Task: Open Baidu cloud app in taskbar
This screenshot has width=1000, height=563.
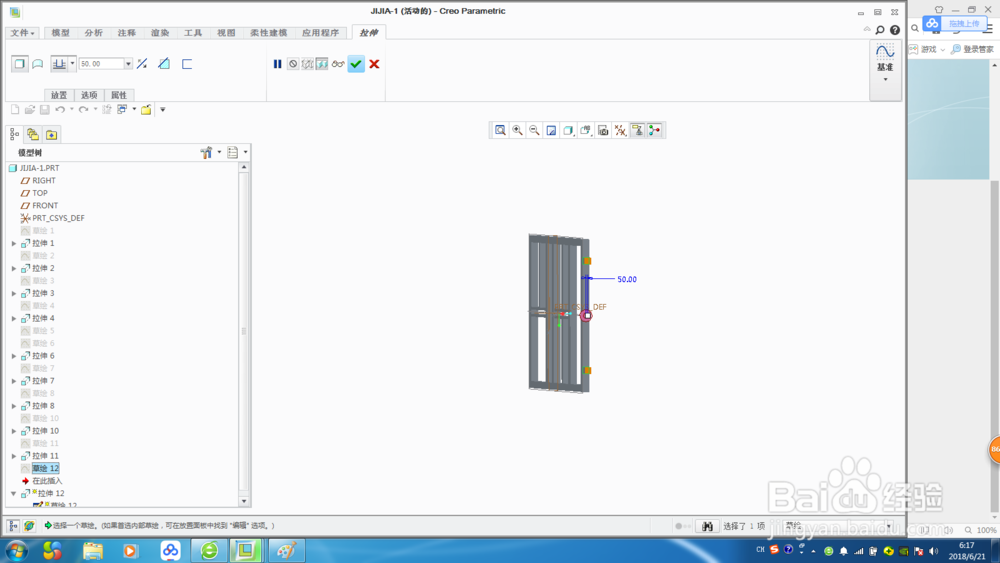Action: click(x=170, y=550)
